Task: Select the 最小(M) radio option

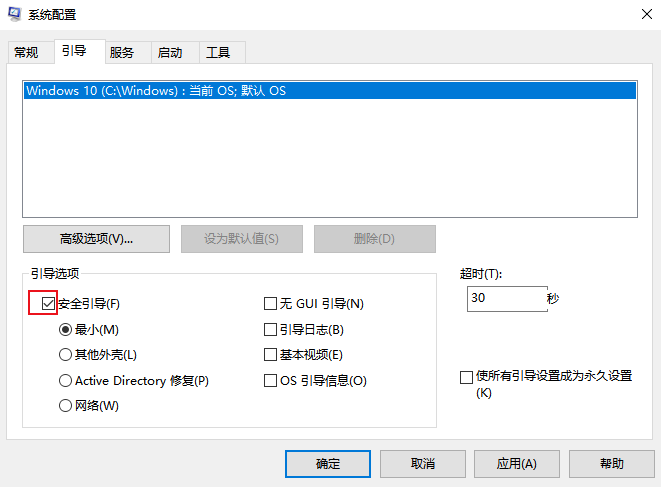Action: [x=66, y=329]
